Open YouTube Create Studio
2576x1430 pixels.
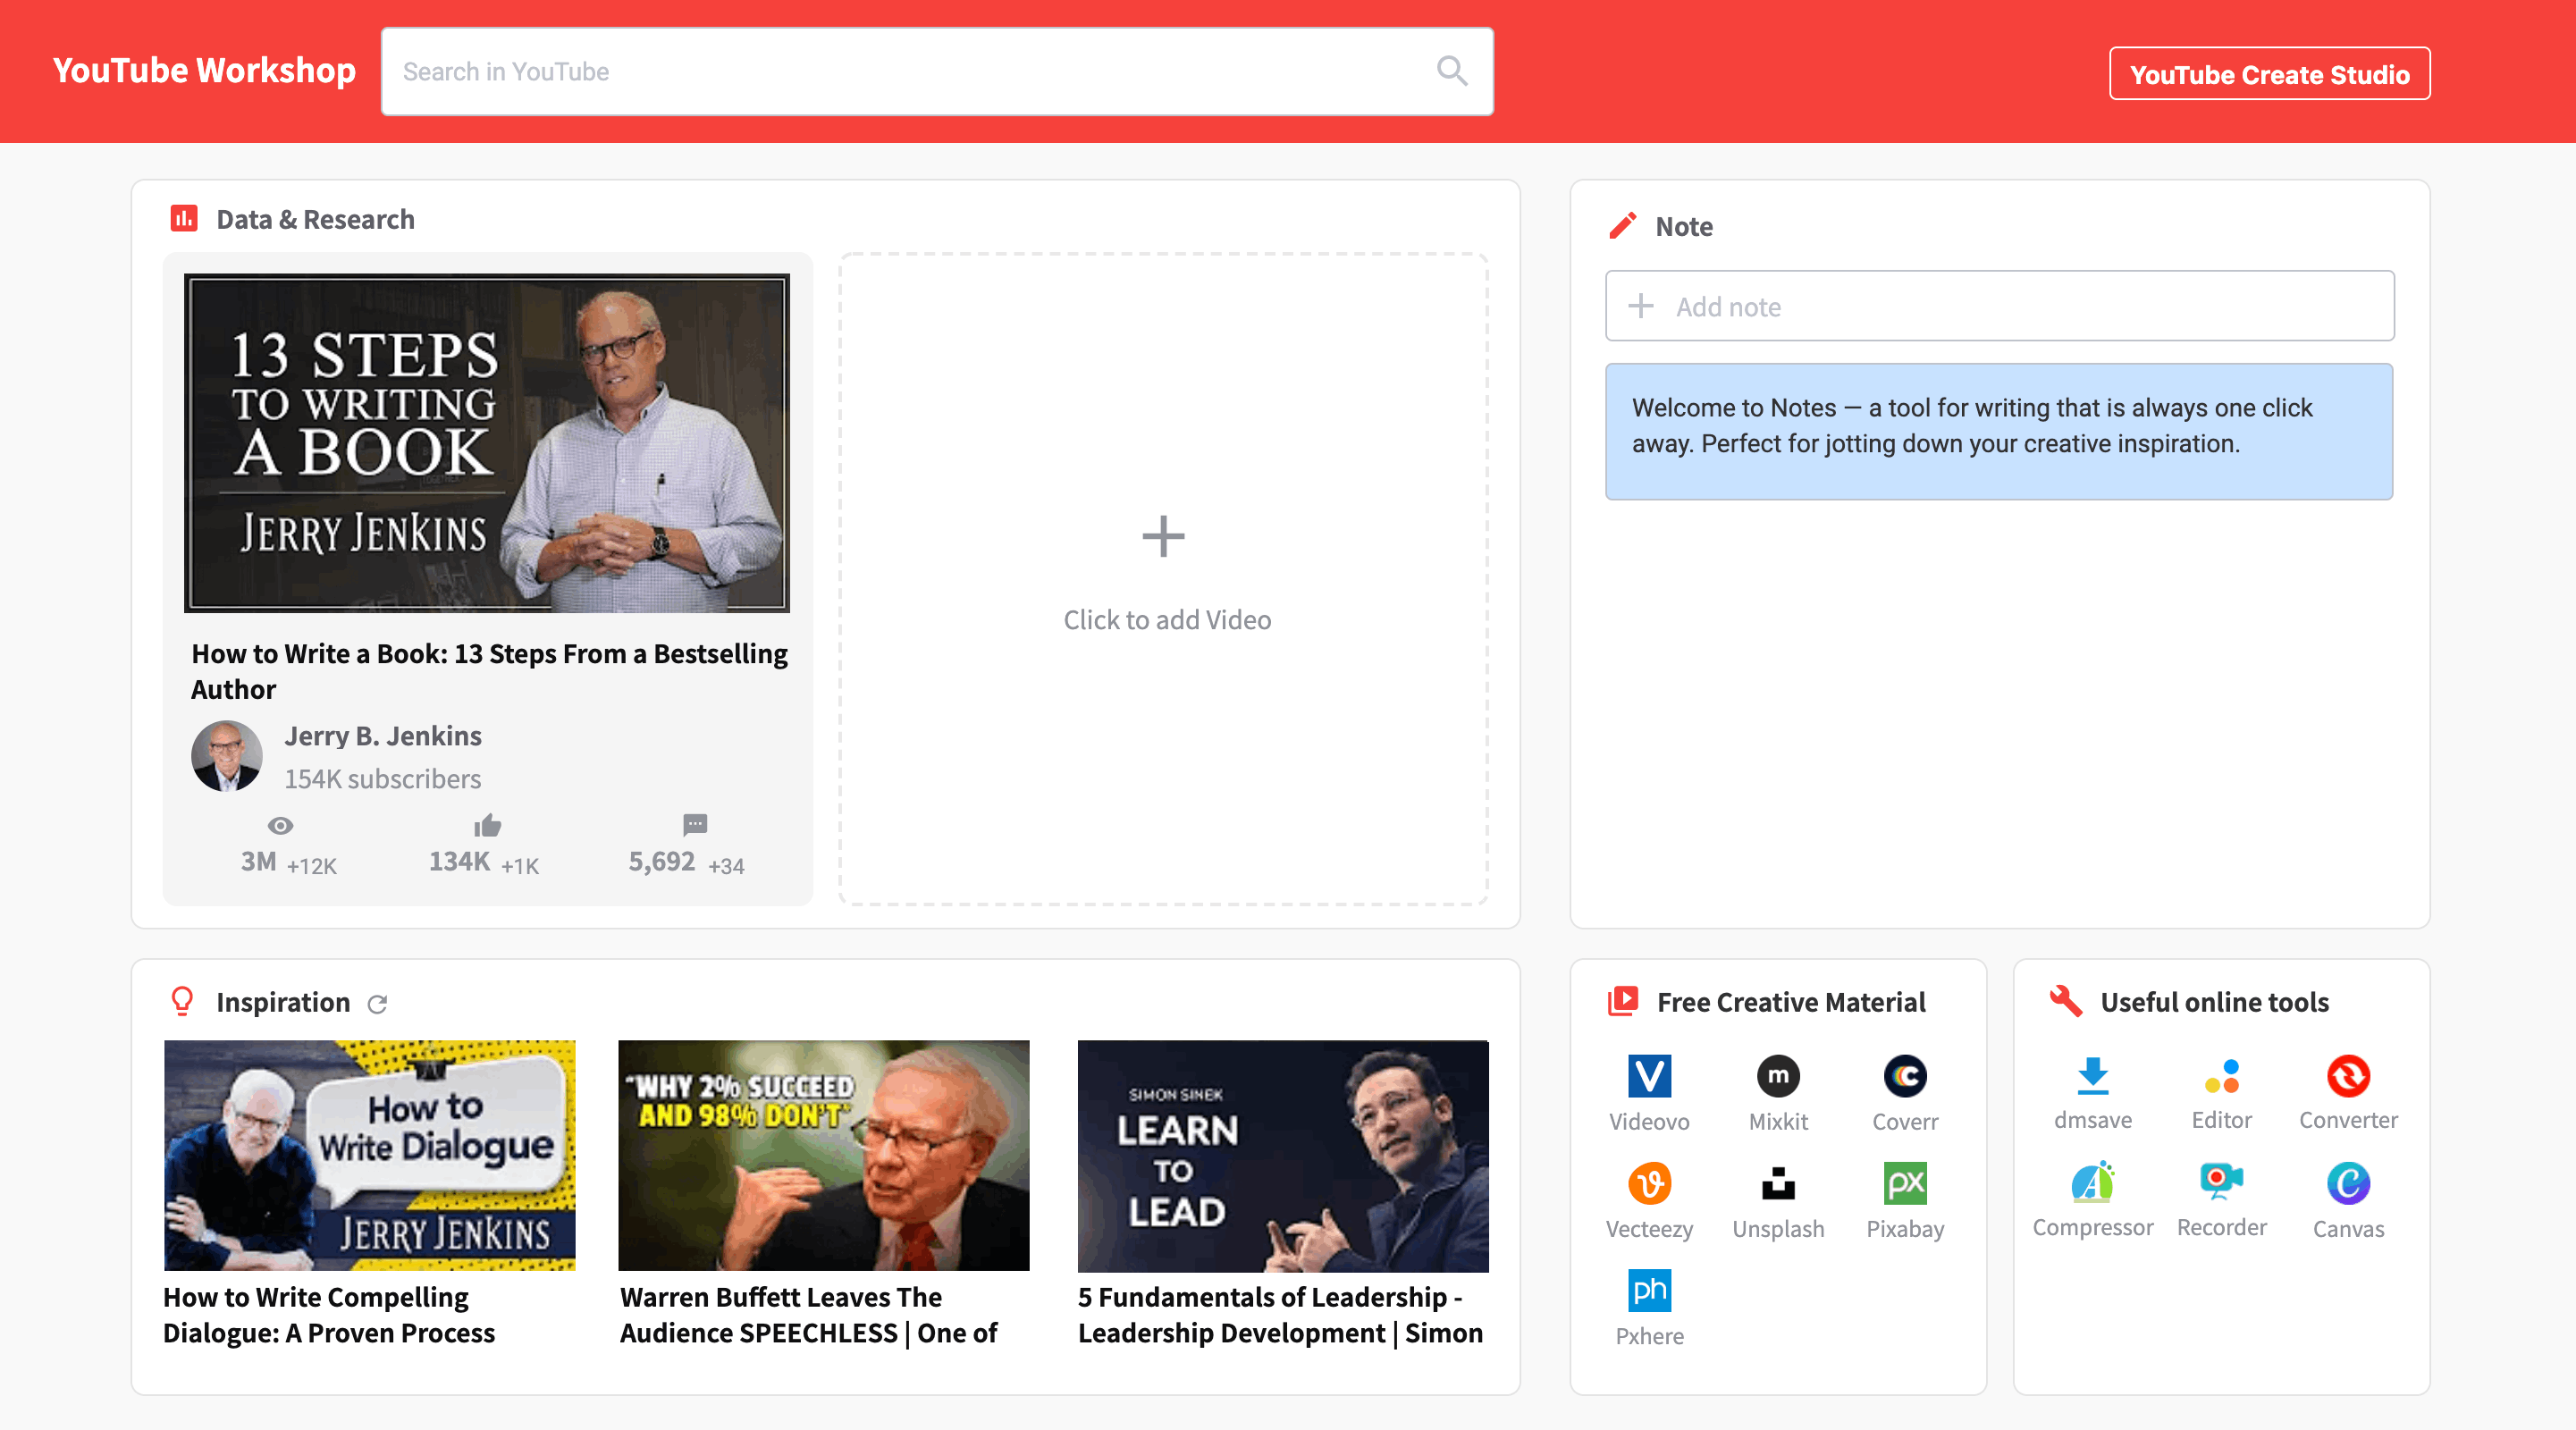point(2269,74)
